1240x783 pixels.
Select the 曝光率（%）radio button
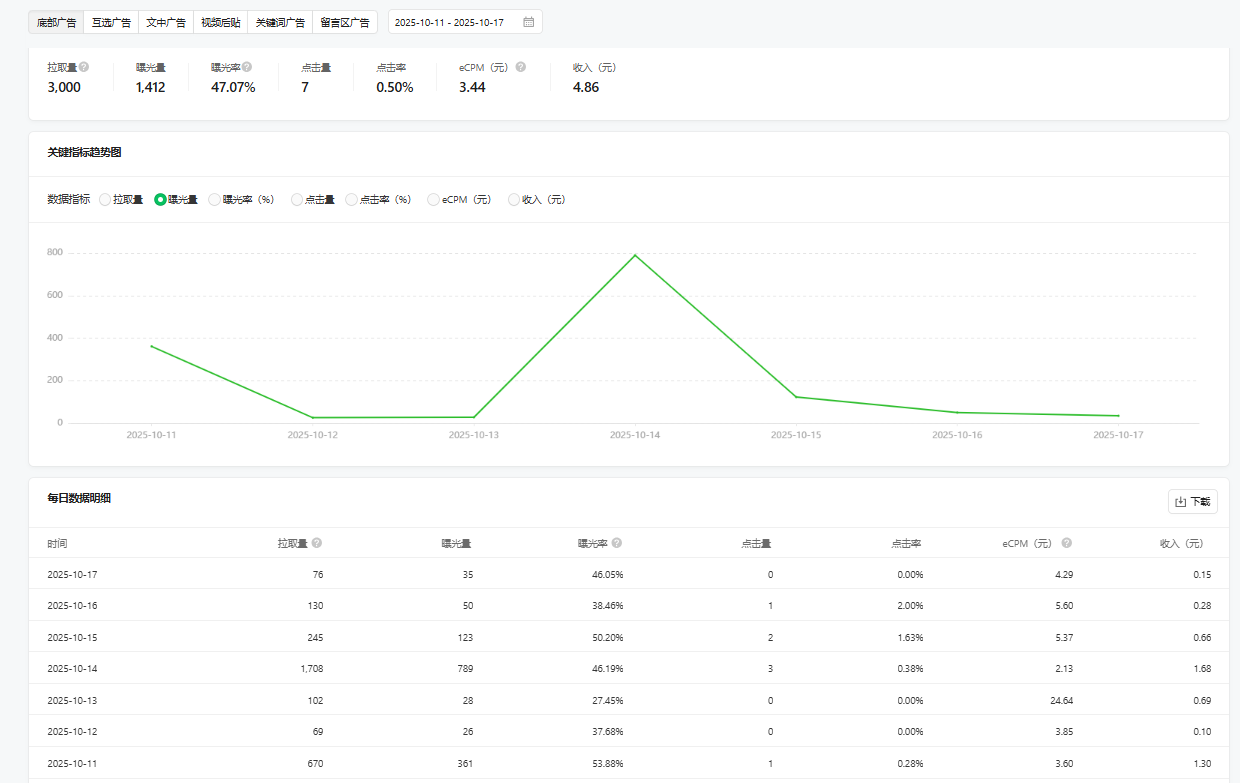(214, 200)
